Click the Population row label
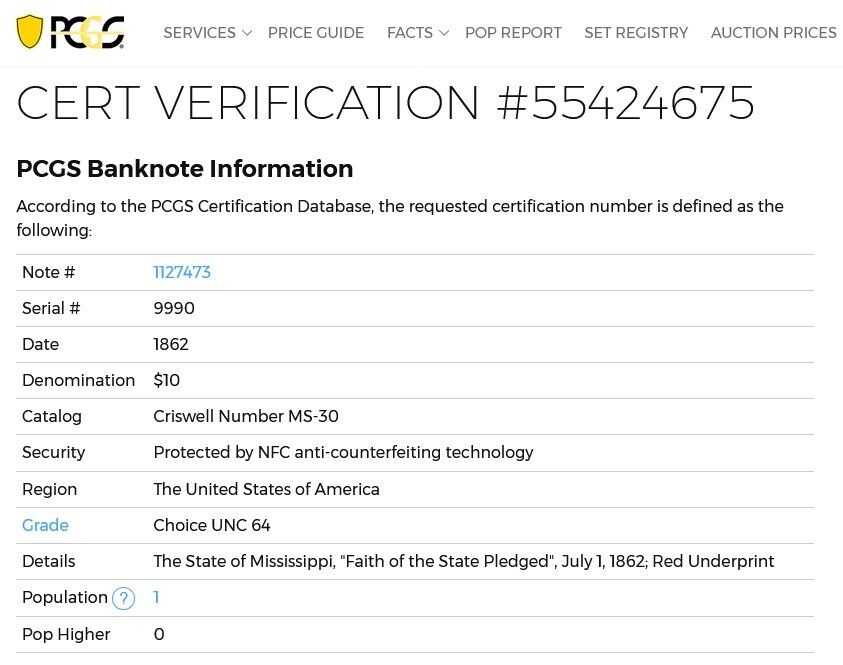The width and height of the screenshot is (843, 665). [65, 598]
